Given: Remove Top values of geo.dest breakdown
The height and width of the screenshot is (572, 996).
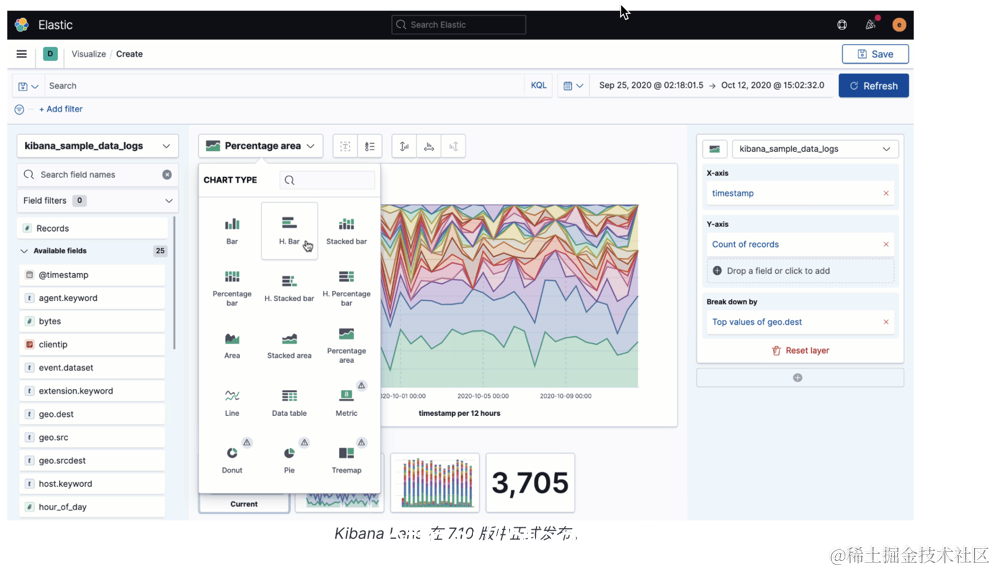Looking at the screenshot, I should pos(886,322).
